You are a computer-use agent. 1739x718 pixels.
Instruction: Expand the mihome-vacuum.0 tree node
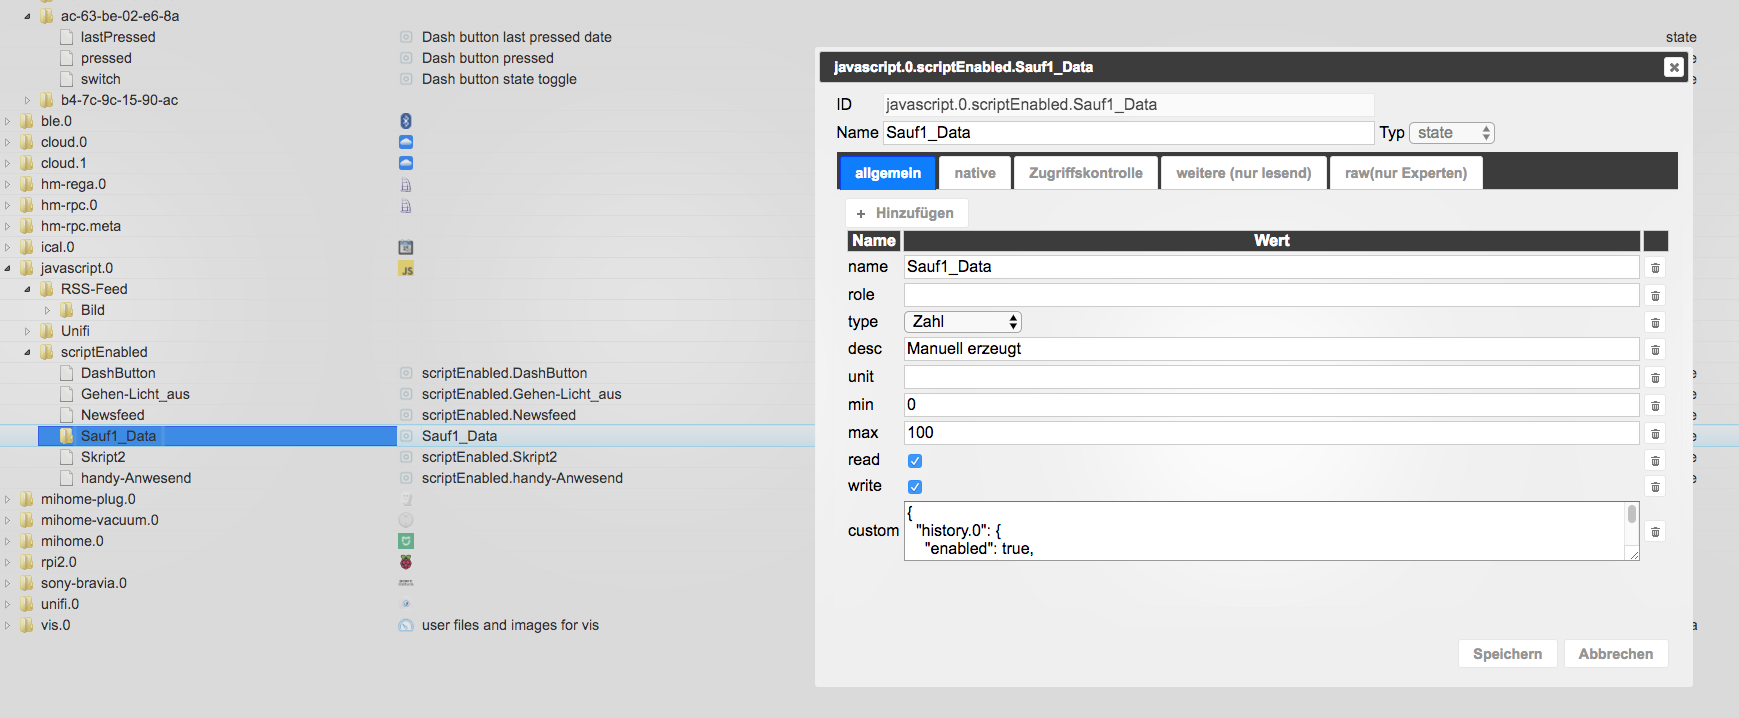8,520
